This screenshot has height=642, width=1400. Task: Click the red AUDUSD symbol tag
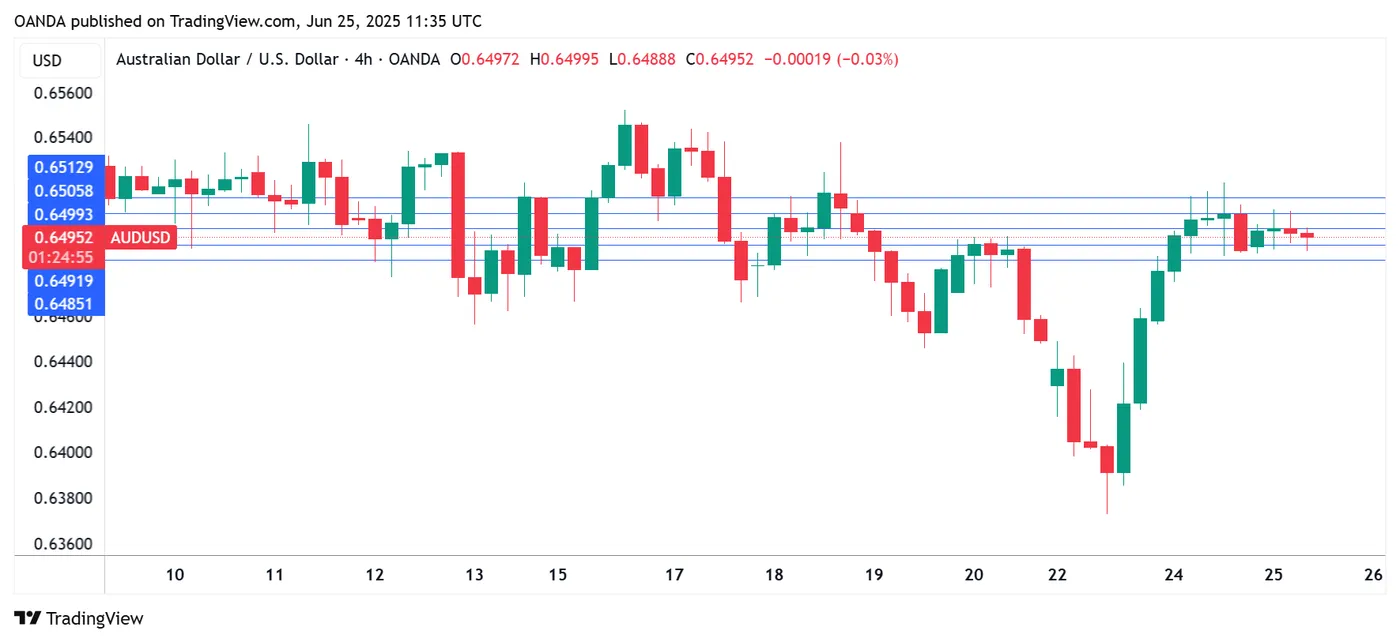pos(140,238)
